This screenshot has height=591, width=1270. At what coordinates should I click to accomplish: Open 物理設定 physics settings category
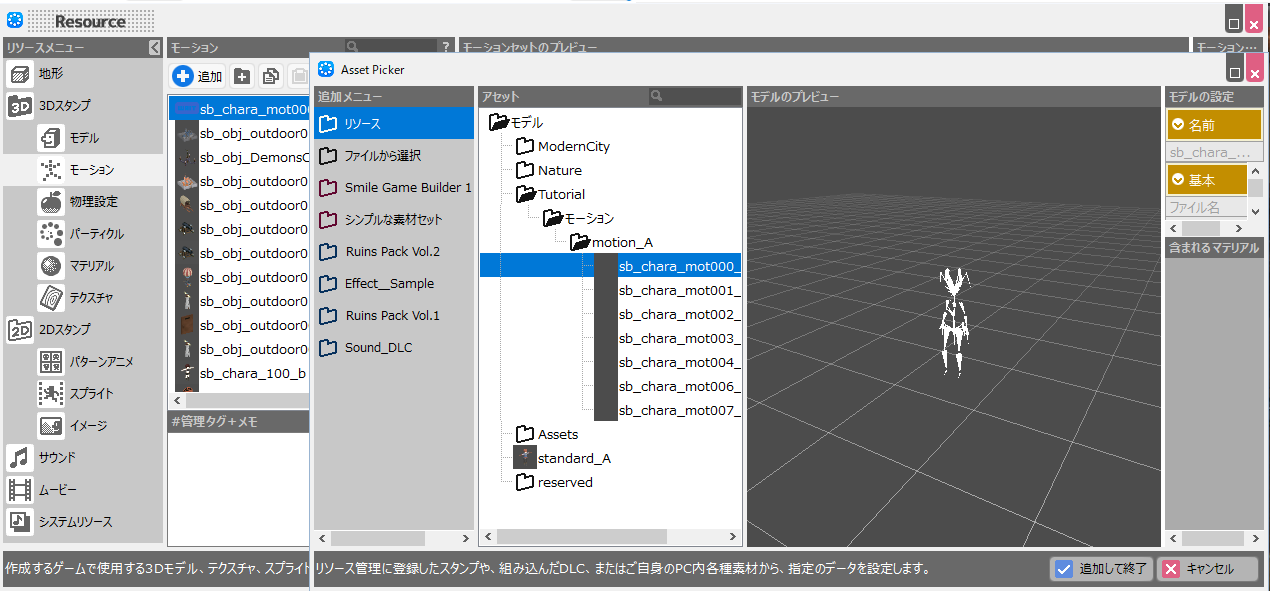click(92, 202)
